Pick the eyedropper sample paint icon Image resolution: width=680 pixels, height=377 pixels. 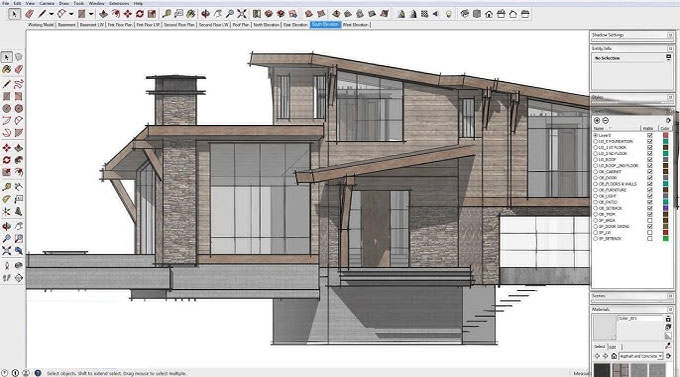(x=668, y=346)
